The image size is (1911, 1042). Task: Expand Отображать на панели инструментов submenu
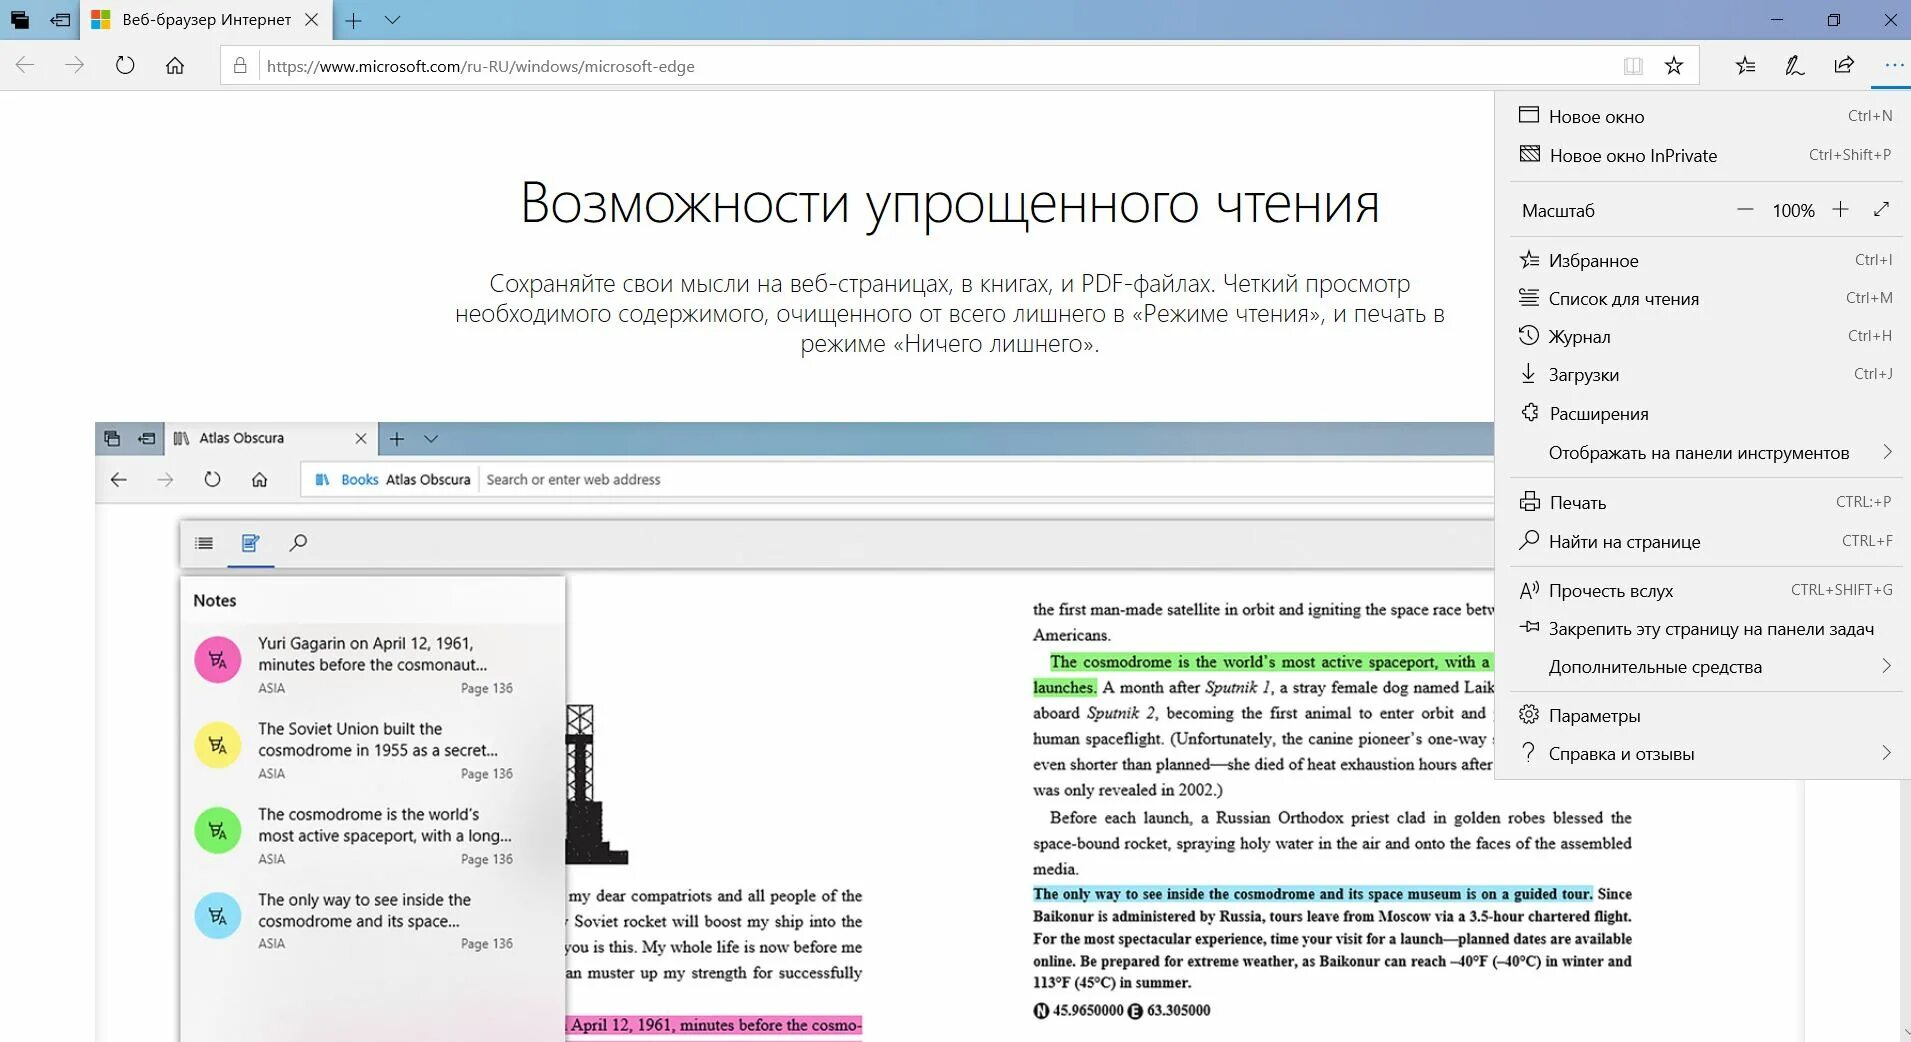[1704, 452]
